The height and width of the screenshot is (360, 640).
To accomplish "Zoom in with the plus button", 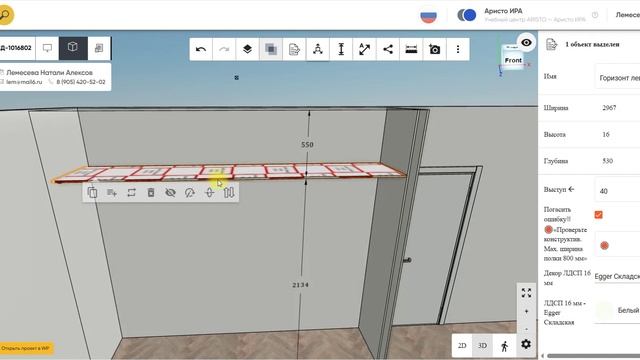I will click(x=526, y=311).
